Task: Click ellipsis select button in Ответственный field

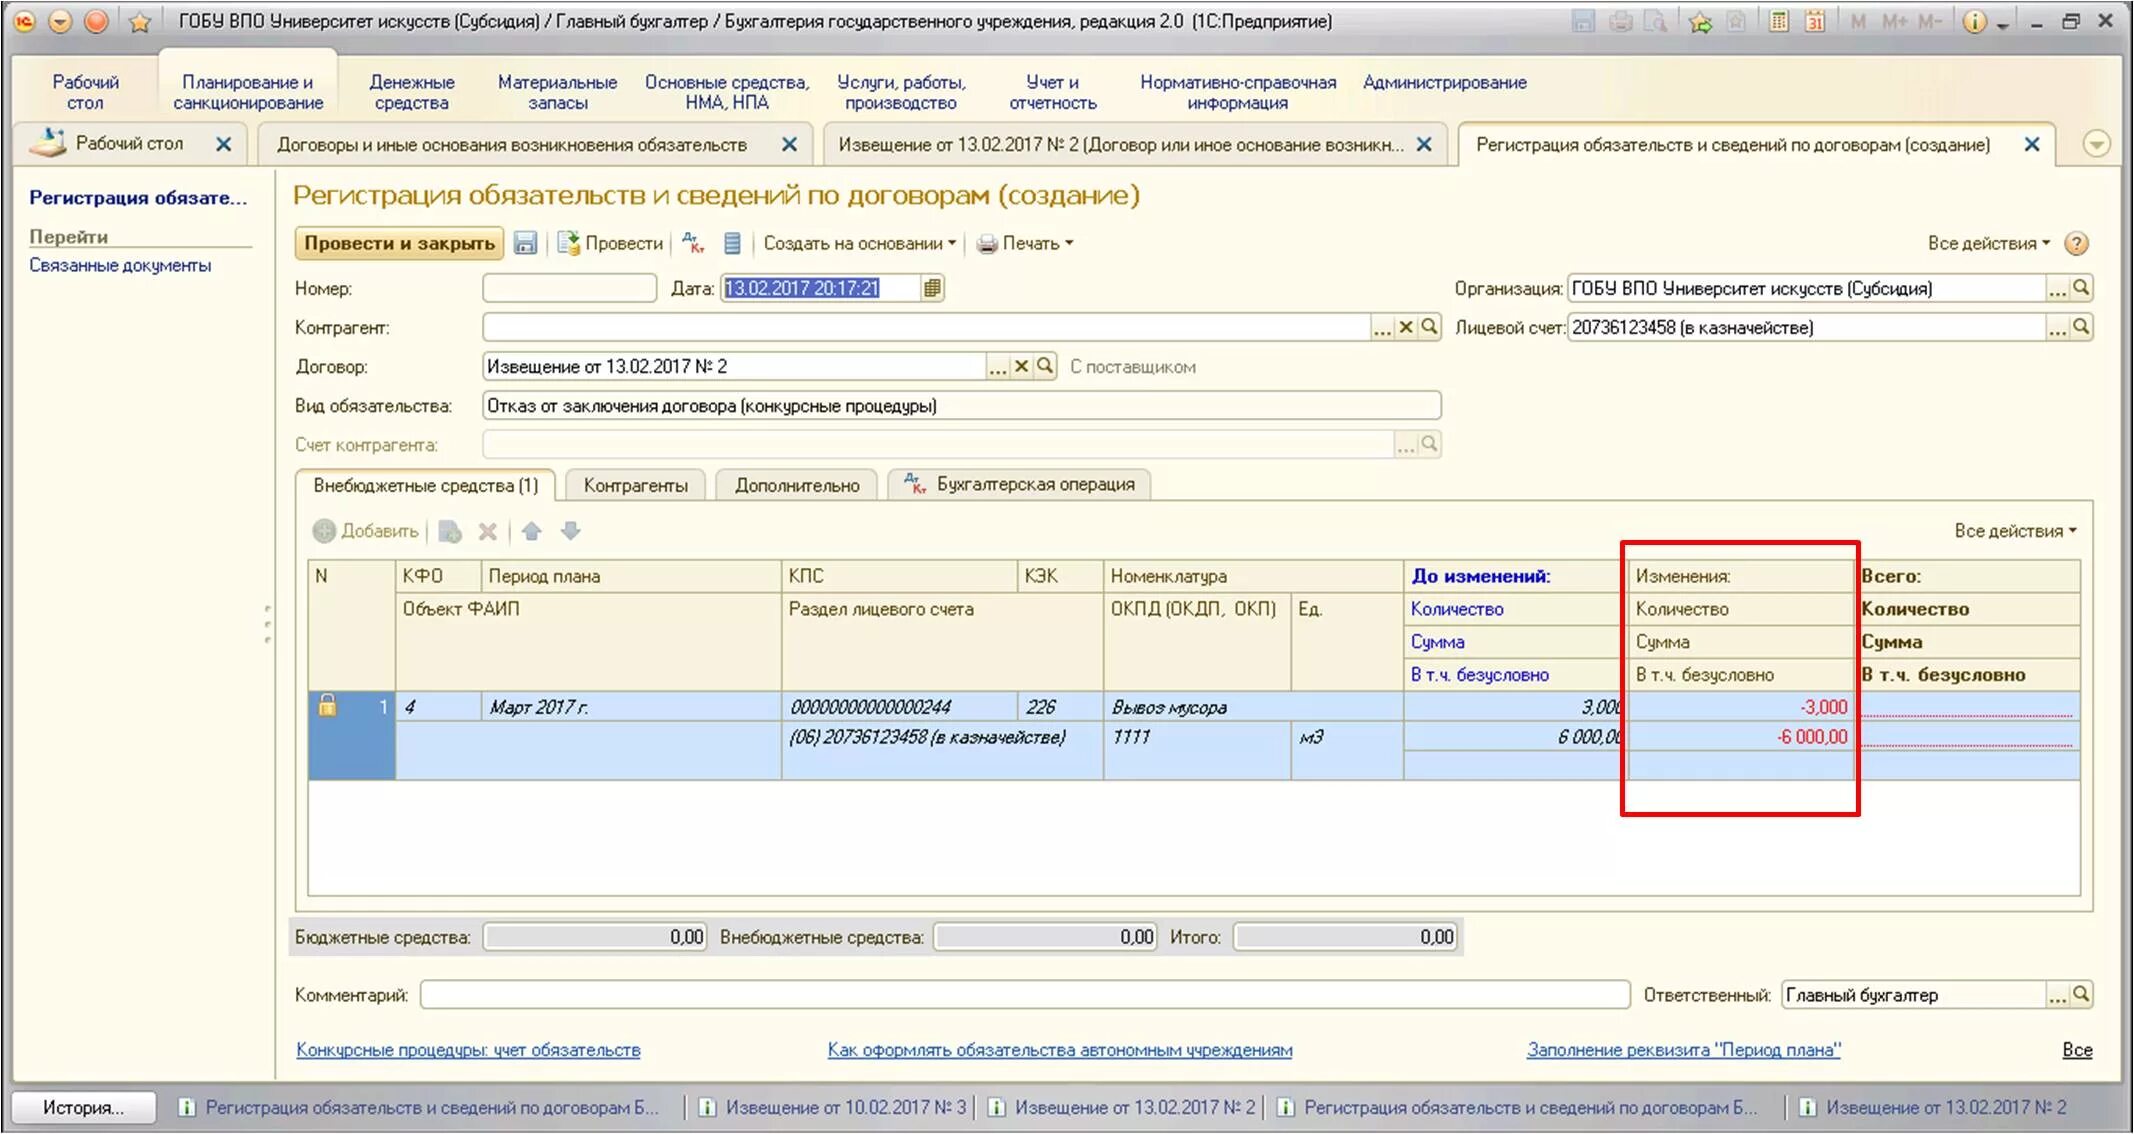Action: click(x=2057, y=994)
